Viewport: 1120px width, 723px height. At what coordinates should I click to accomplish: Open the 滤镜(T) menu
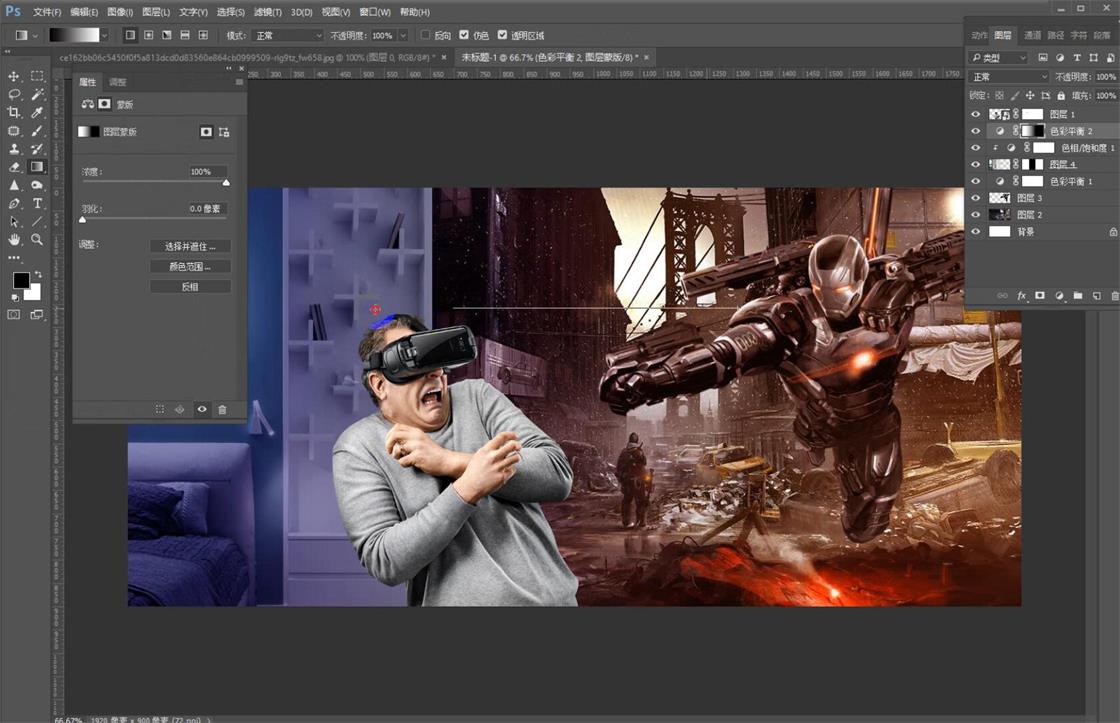(267, 12)
